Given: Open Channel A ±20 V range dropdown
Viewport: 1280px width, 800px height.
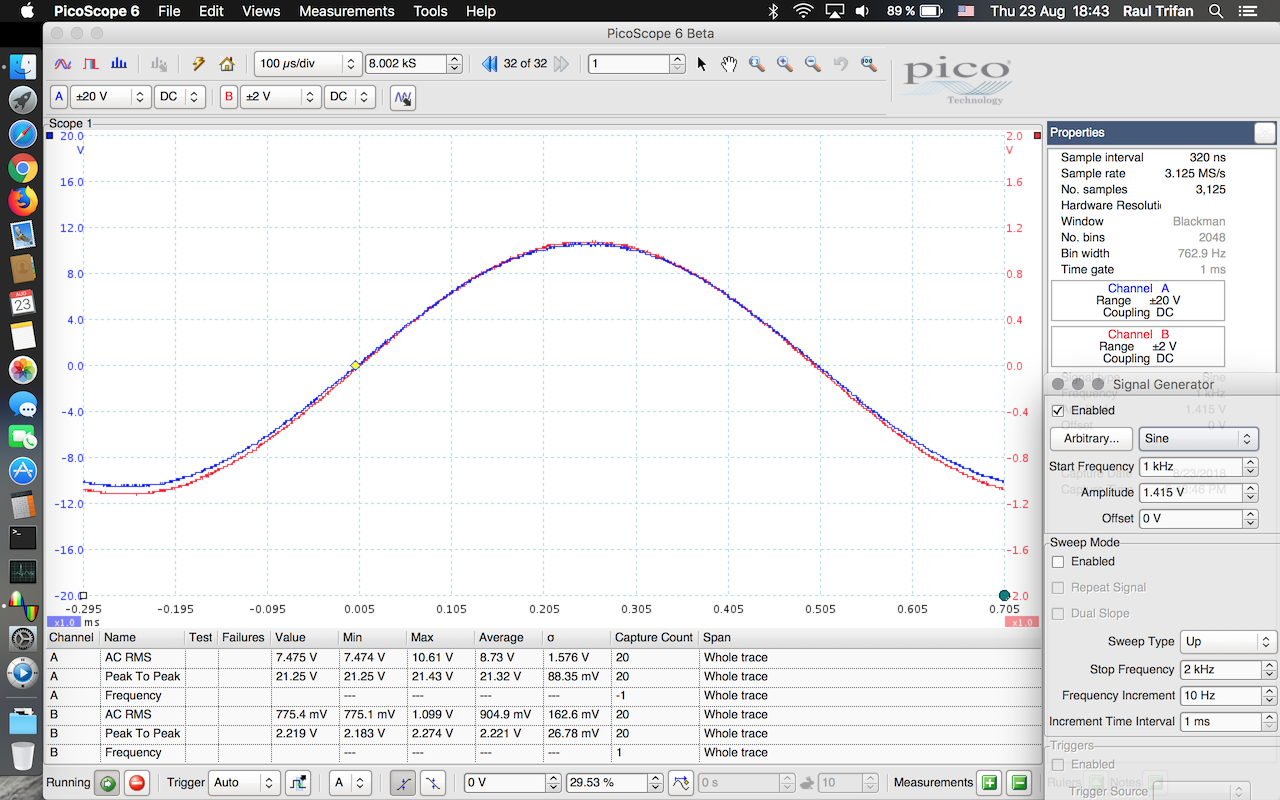Looking at the screenshot, I should click(110, 97).
